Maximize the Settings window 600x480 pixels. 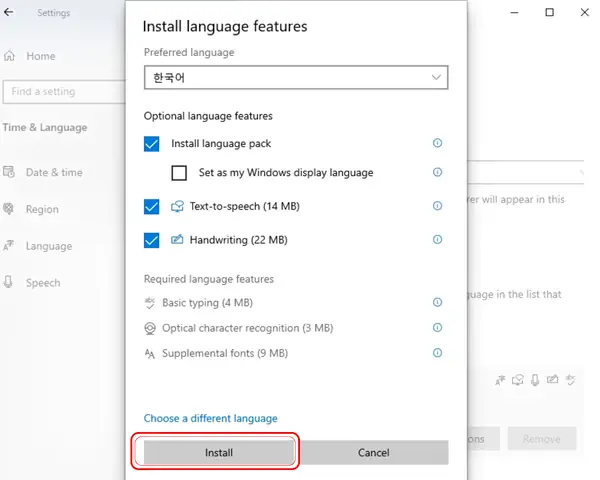tap(549, 12)
